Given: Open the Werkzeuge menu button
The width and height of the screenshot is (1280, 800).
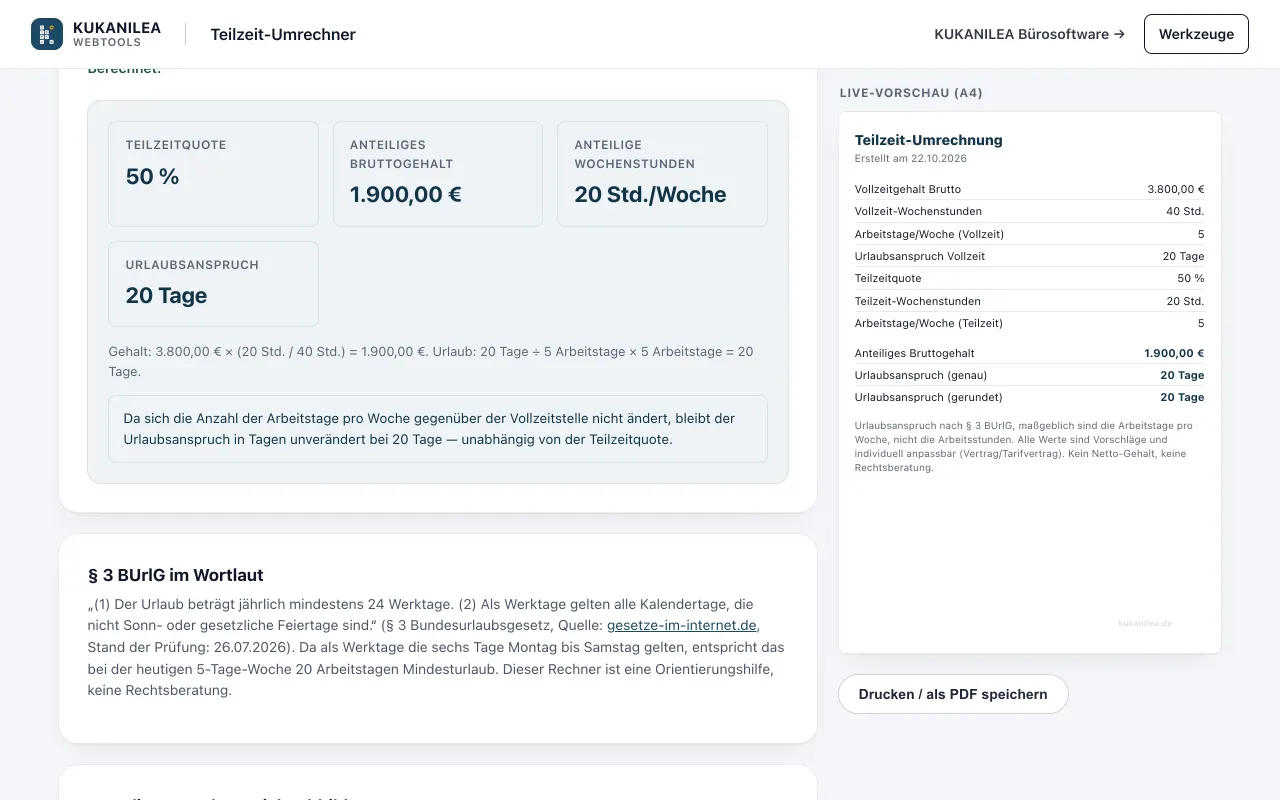Looking at the screenshot, I should [1196, 34].
